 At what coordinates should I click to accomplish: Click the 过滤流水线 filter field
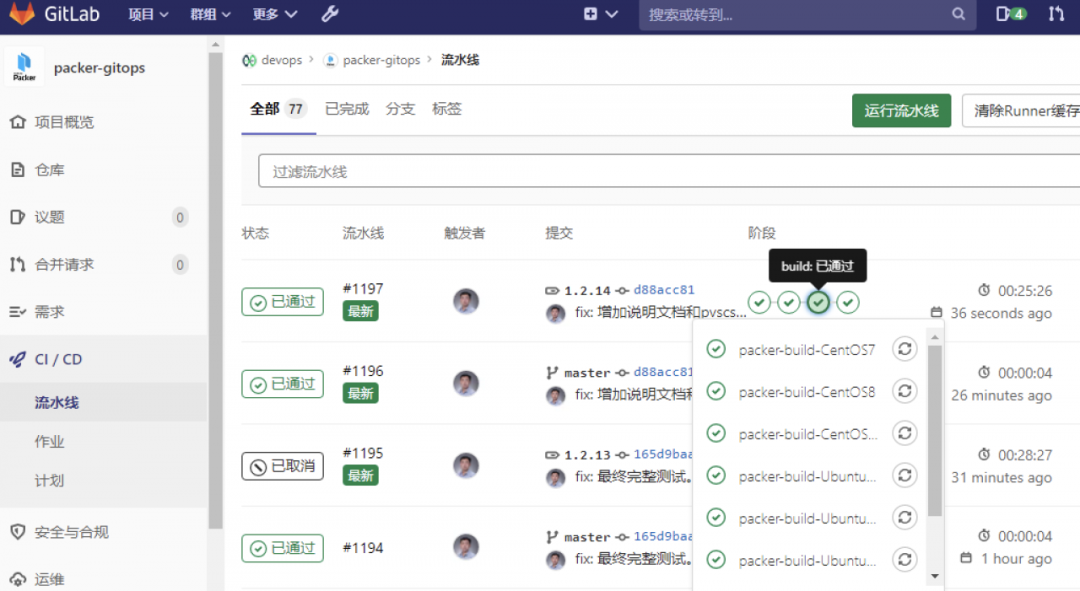click(668, 171)
